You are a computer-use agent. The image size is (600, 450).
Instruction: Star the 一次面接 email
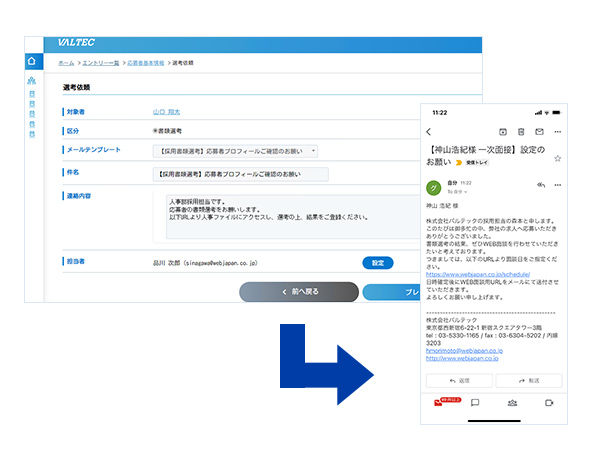coord(558,158)
